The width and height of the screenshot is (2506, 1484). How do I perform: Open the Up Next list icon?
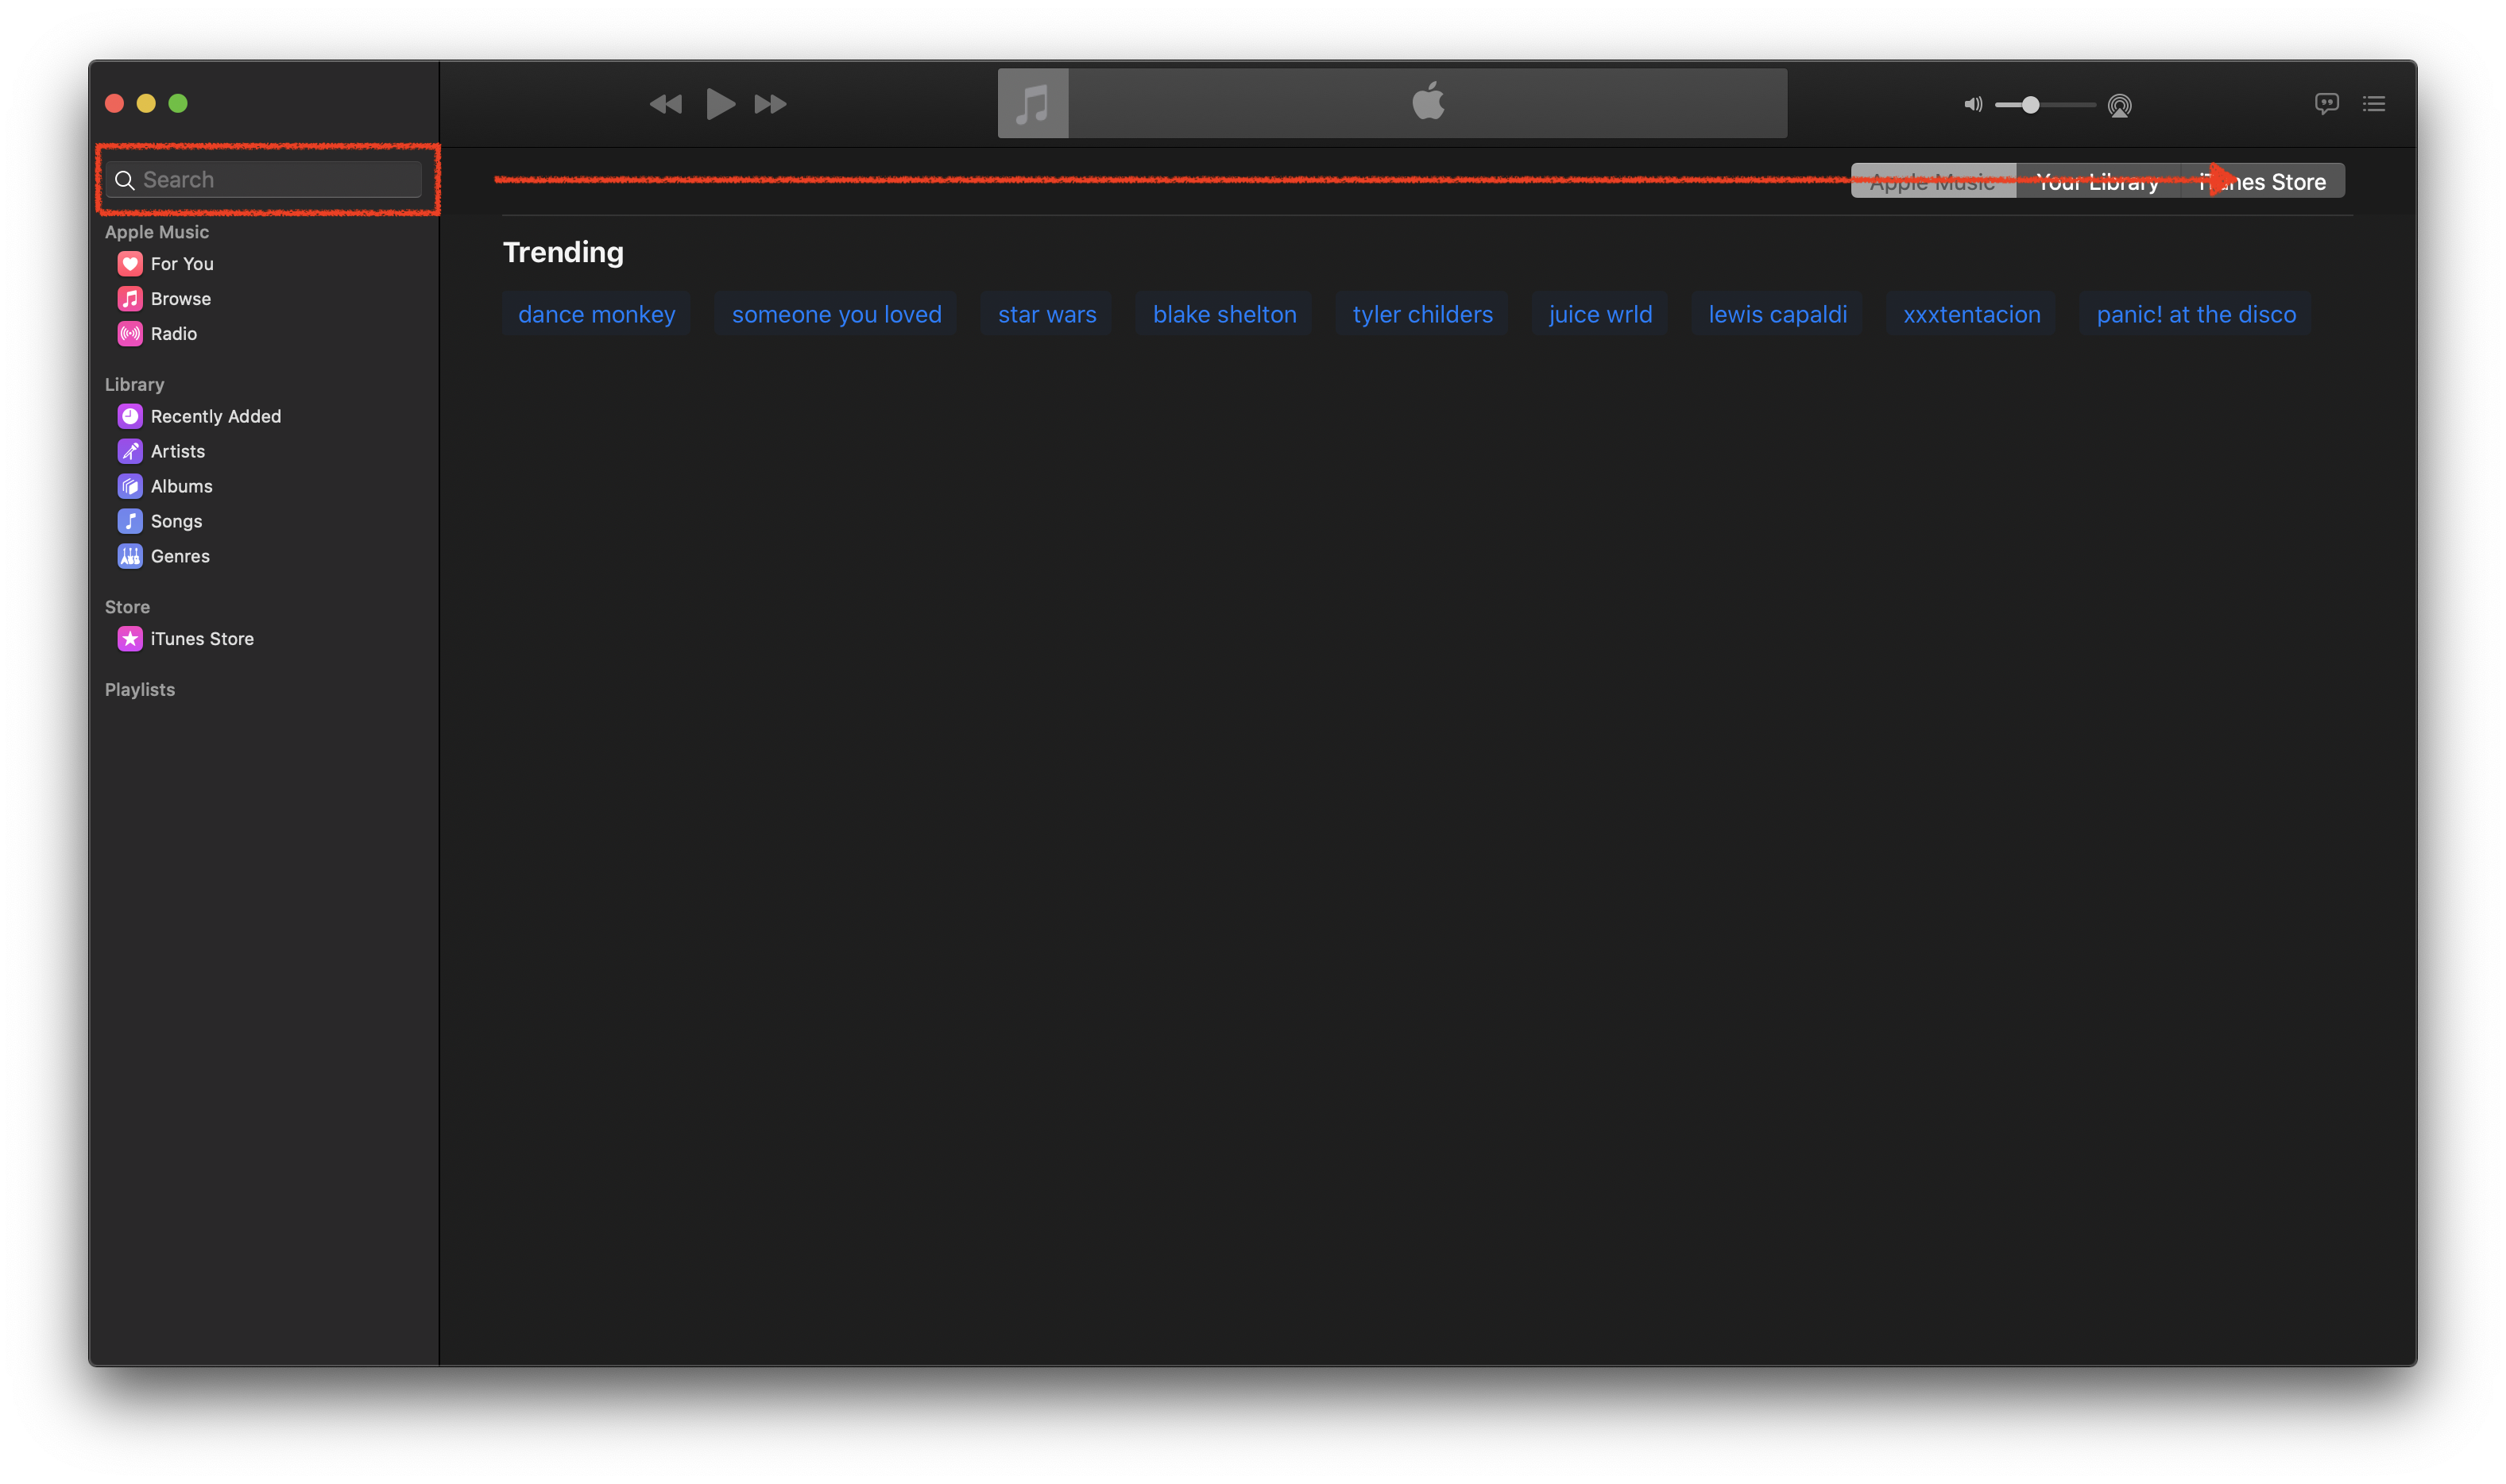2374,104
